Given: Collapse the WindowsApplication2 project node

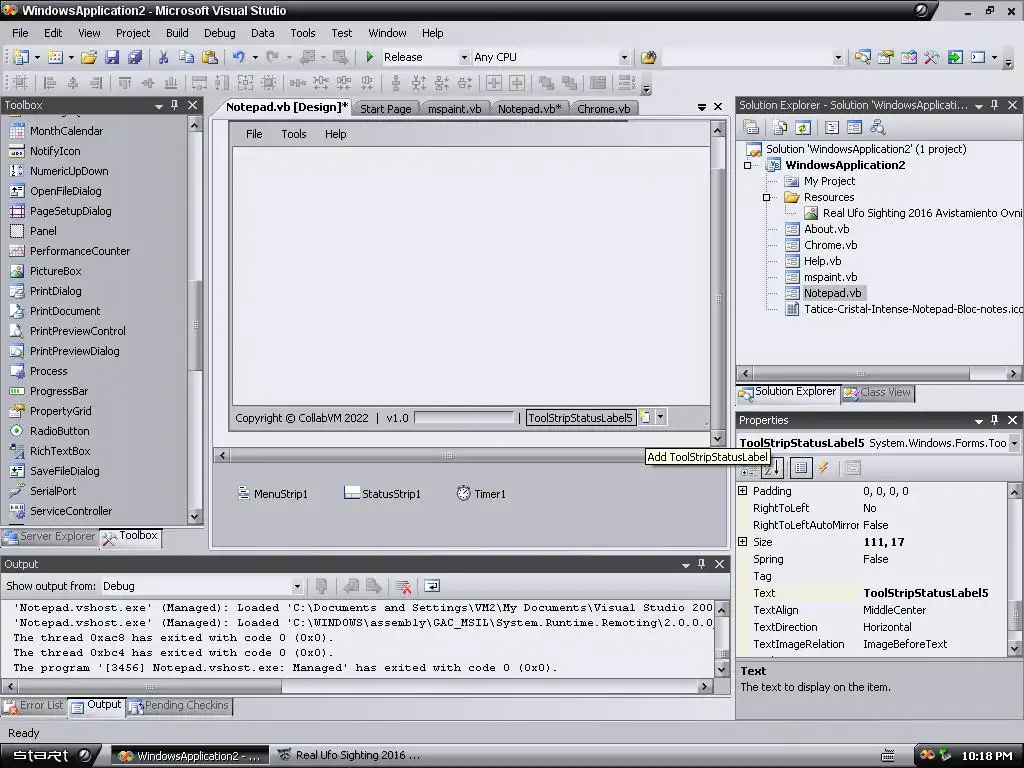Looking at the screenshot, I should click(748, 166).
